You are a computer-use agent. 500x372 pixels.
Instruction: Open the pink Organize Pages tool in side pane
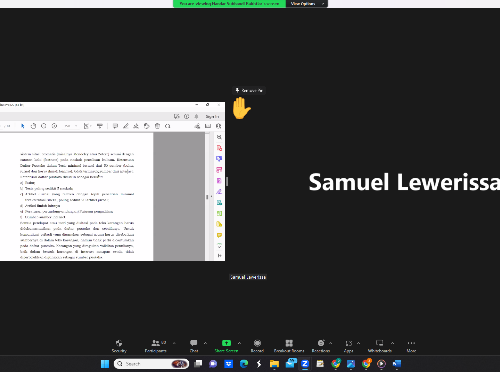tap(219, 170)
